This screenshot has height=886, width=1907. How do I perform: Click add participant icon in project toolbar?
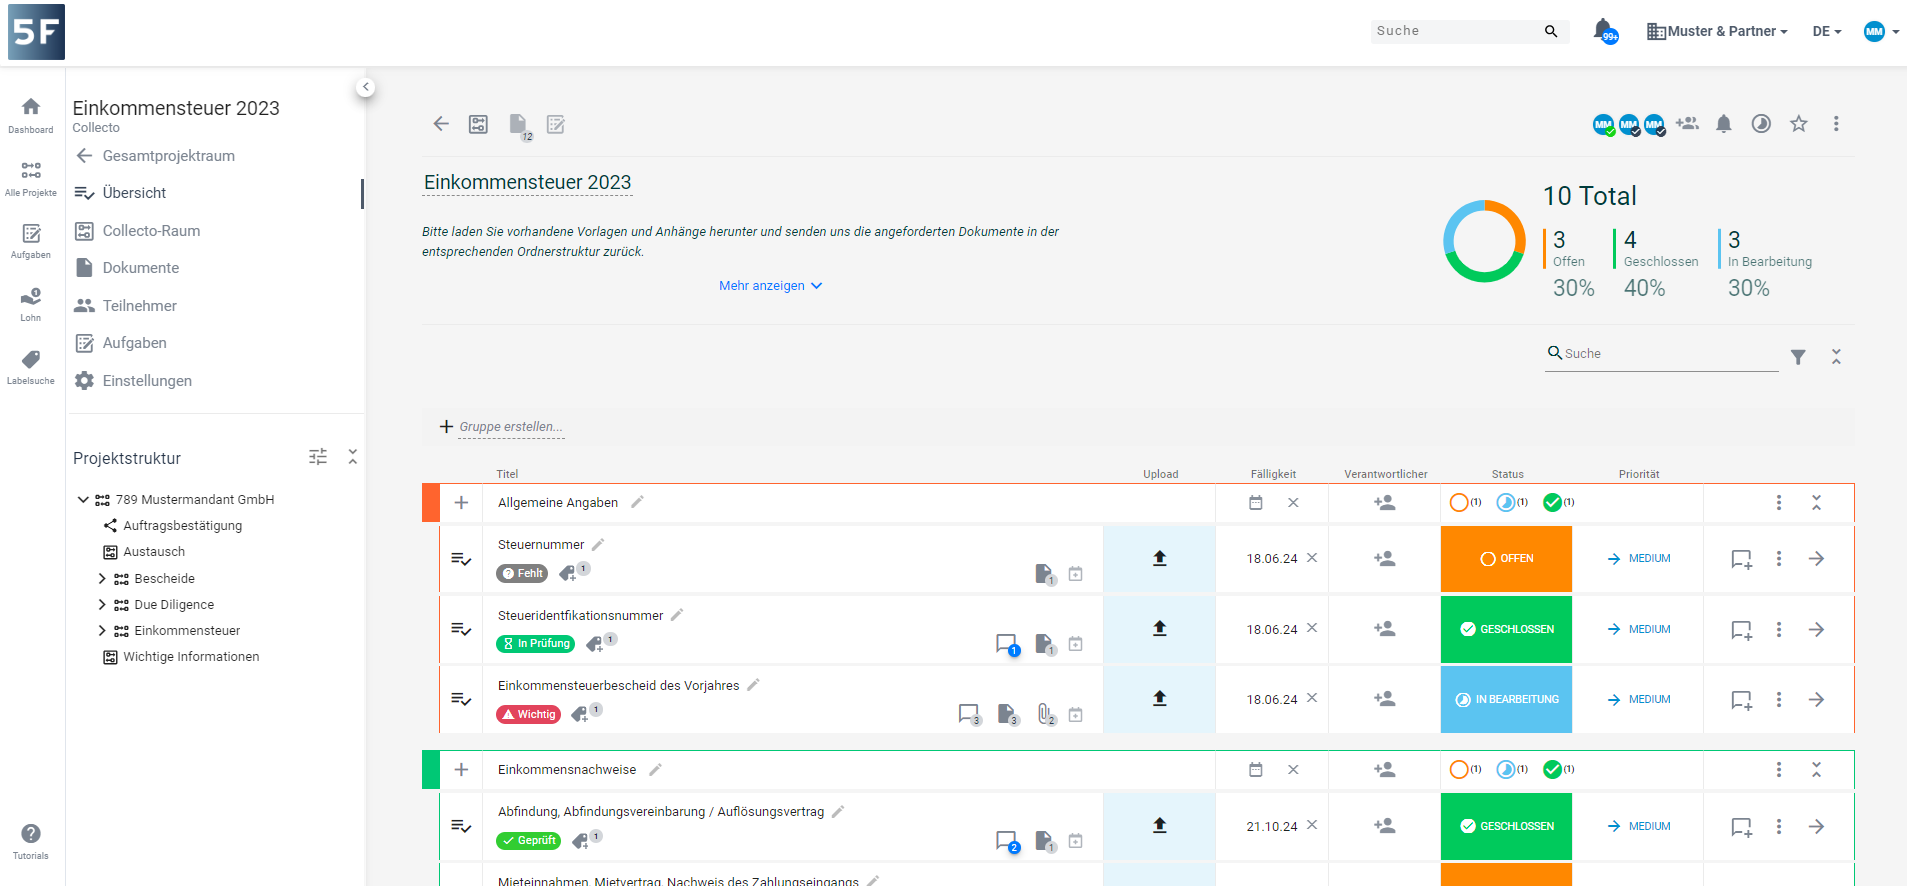pyautogui.click(x=1687, y=124)
